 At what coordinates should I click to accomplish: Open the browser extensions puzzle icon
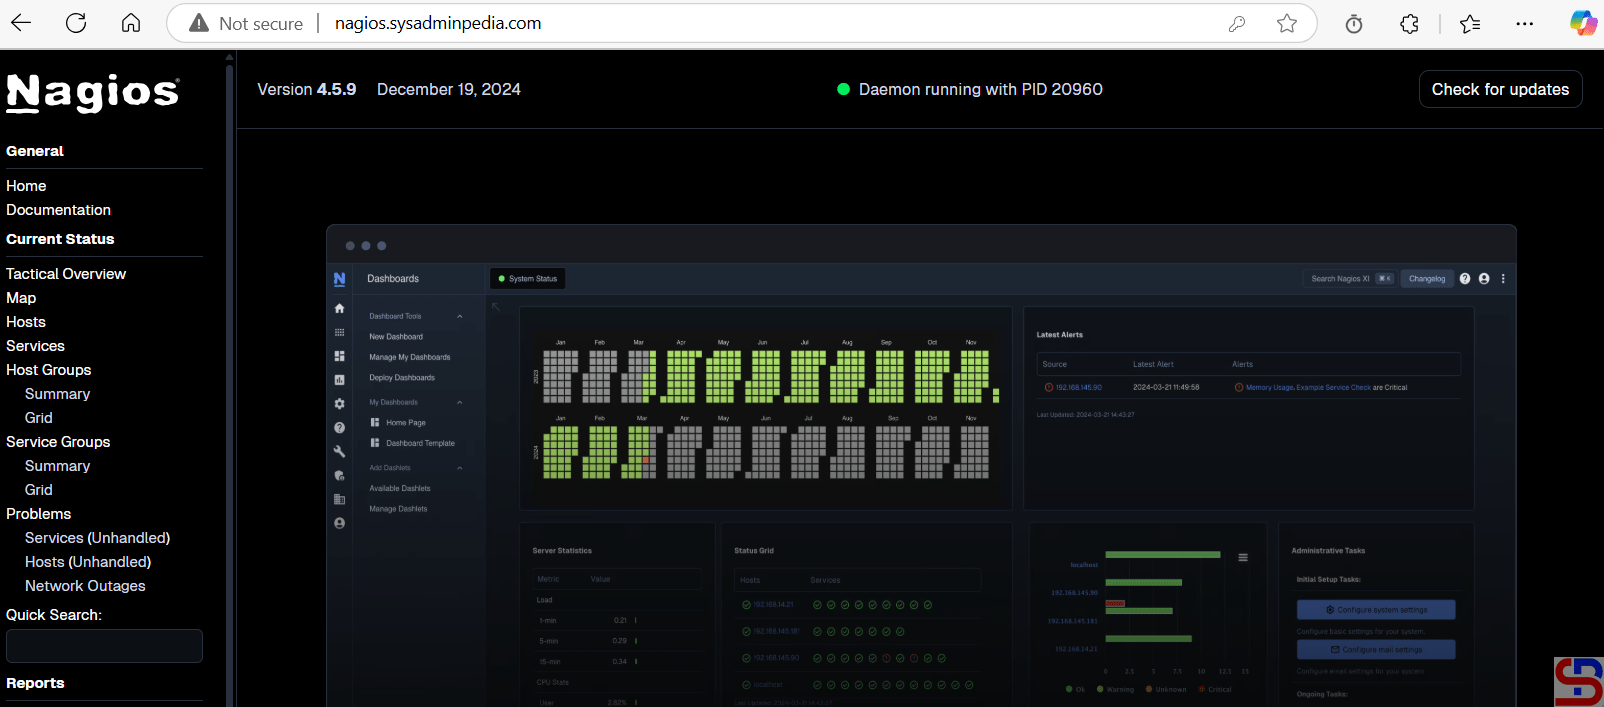1409,23
